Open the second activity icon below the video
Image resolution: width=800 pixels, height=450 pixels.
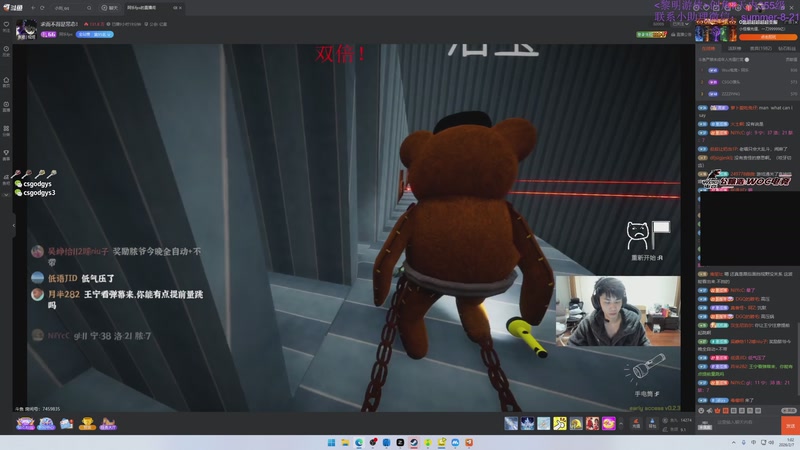click(x=46, y=423)
